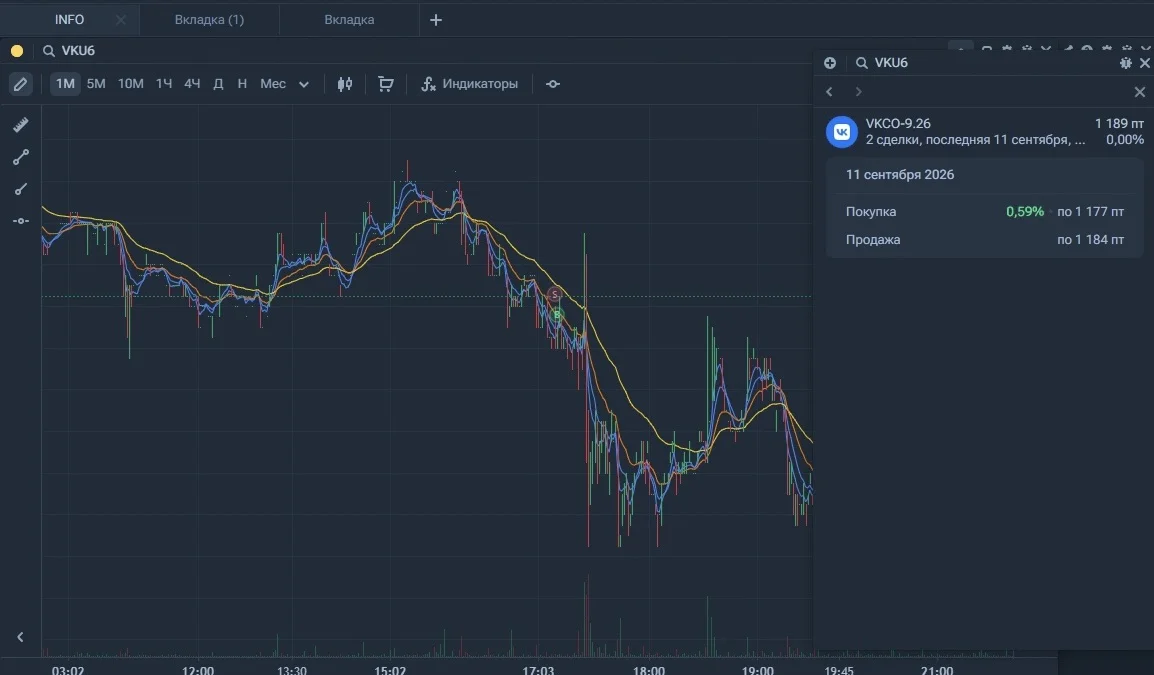The height and width of the screenshot is (675, 1154).
Task: Close the trade details with the lower X
Action: [1139, 91]
